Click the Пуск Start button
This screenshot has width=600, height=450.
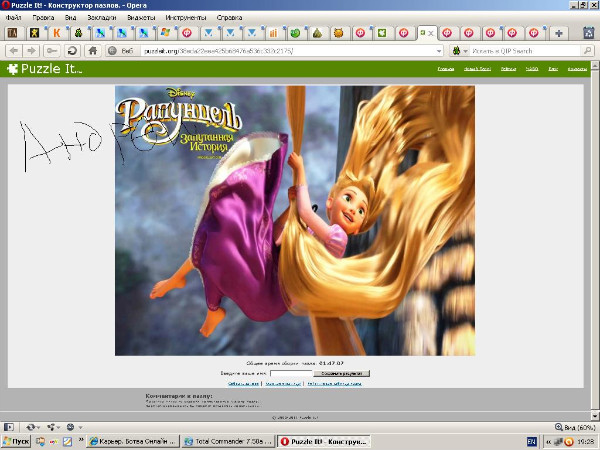point(17,441)
